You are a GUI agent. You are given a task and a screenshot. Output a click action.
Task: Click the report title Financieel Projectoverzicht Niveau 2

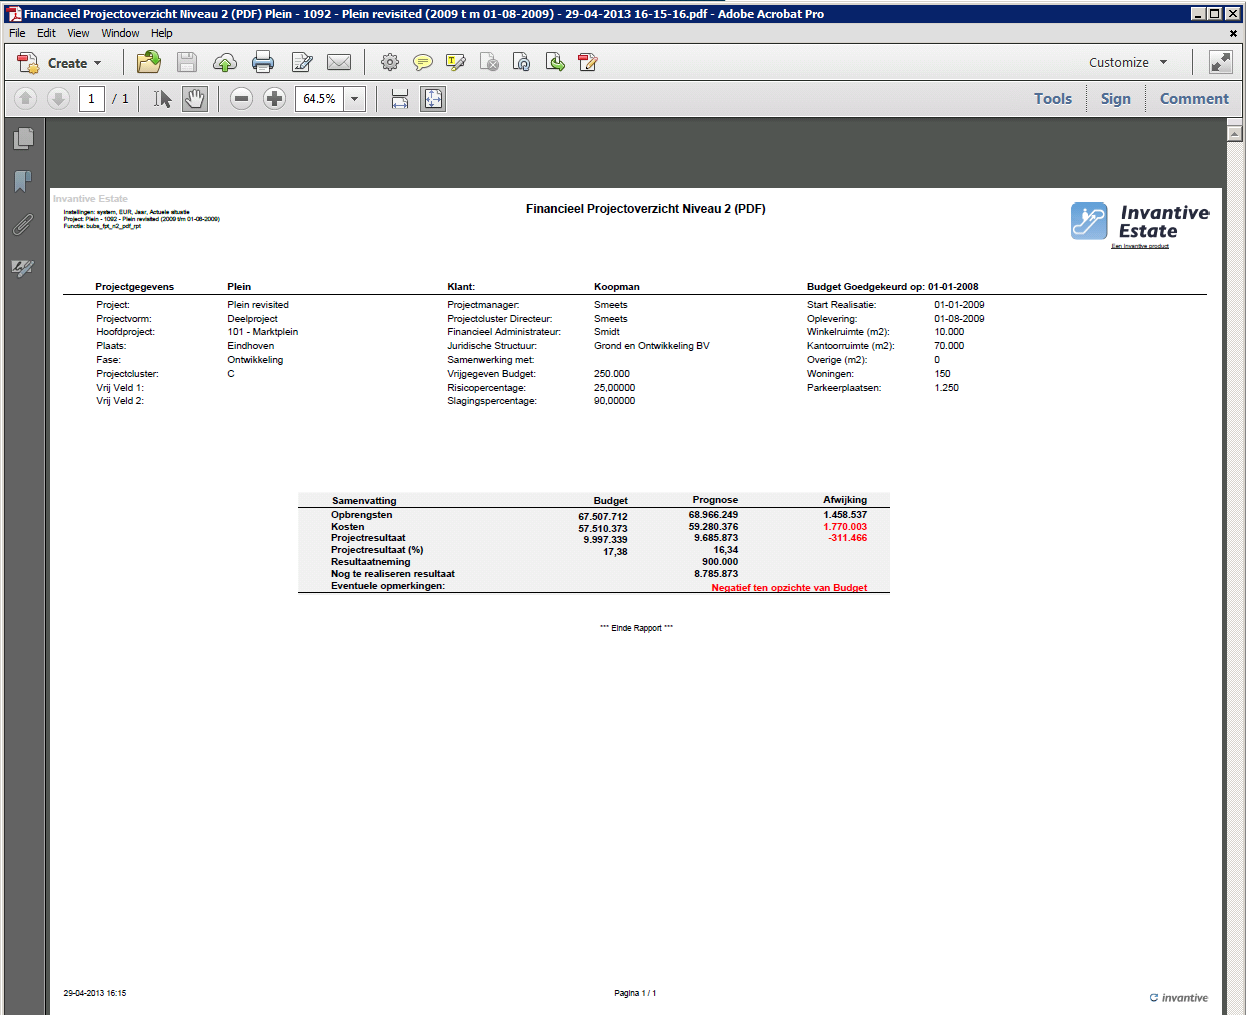pos(646,209)
